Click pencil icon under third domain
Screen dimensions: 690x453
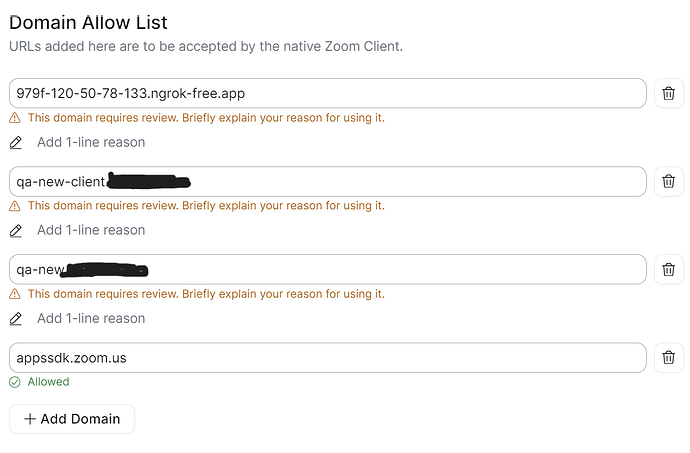(16, 319)
